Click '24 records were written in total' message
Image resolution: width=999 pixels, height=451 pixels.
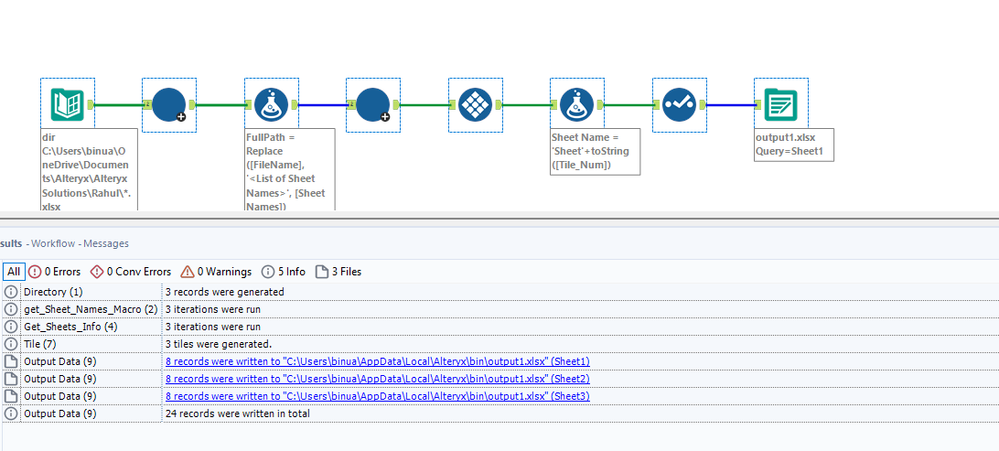tap(237, 413)
